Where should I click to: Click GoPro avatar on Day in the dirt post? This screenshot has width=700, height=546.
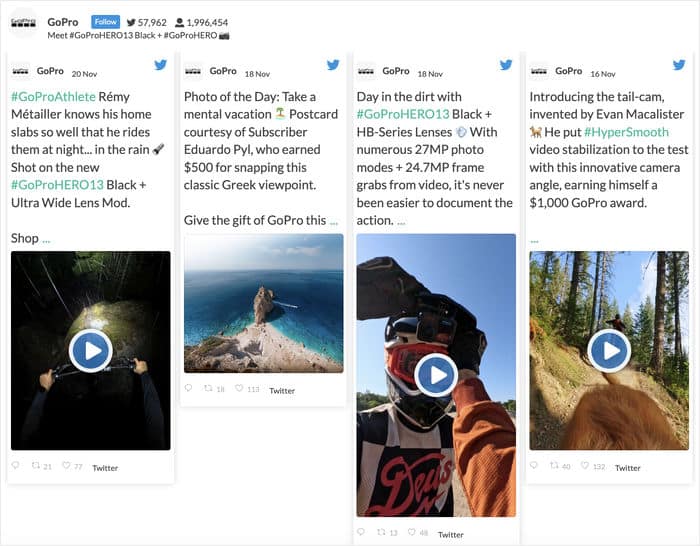[x=366, y=71]
